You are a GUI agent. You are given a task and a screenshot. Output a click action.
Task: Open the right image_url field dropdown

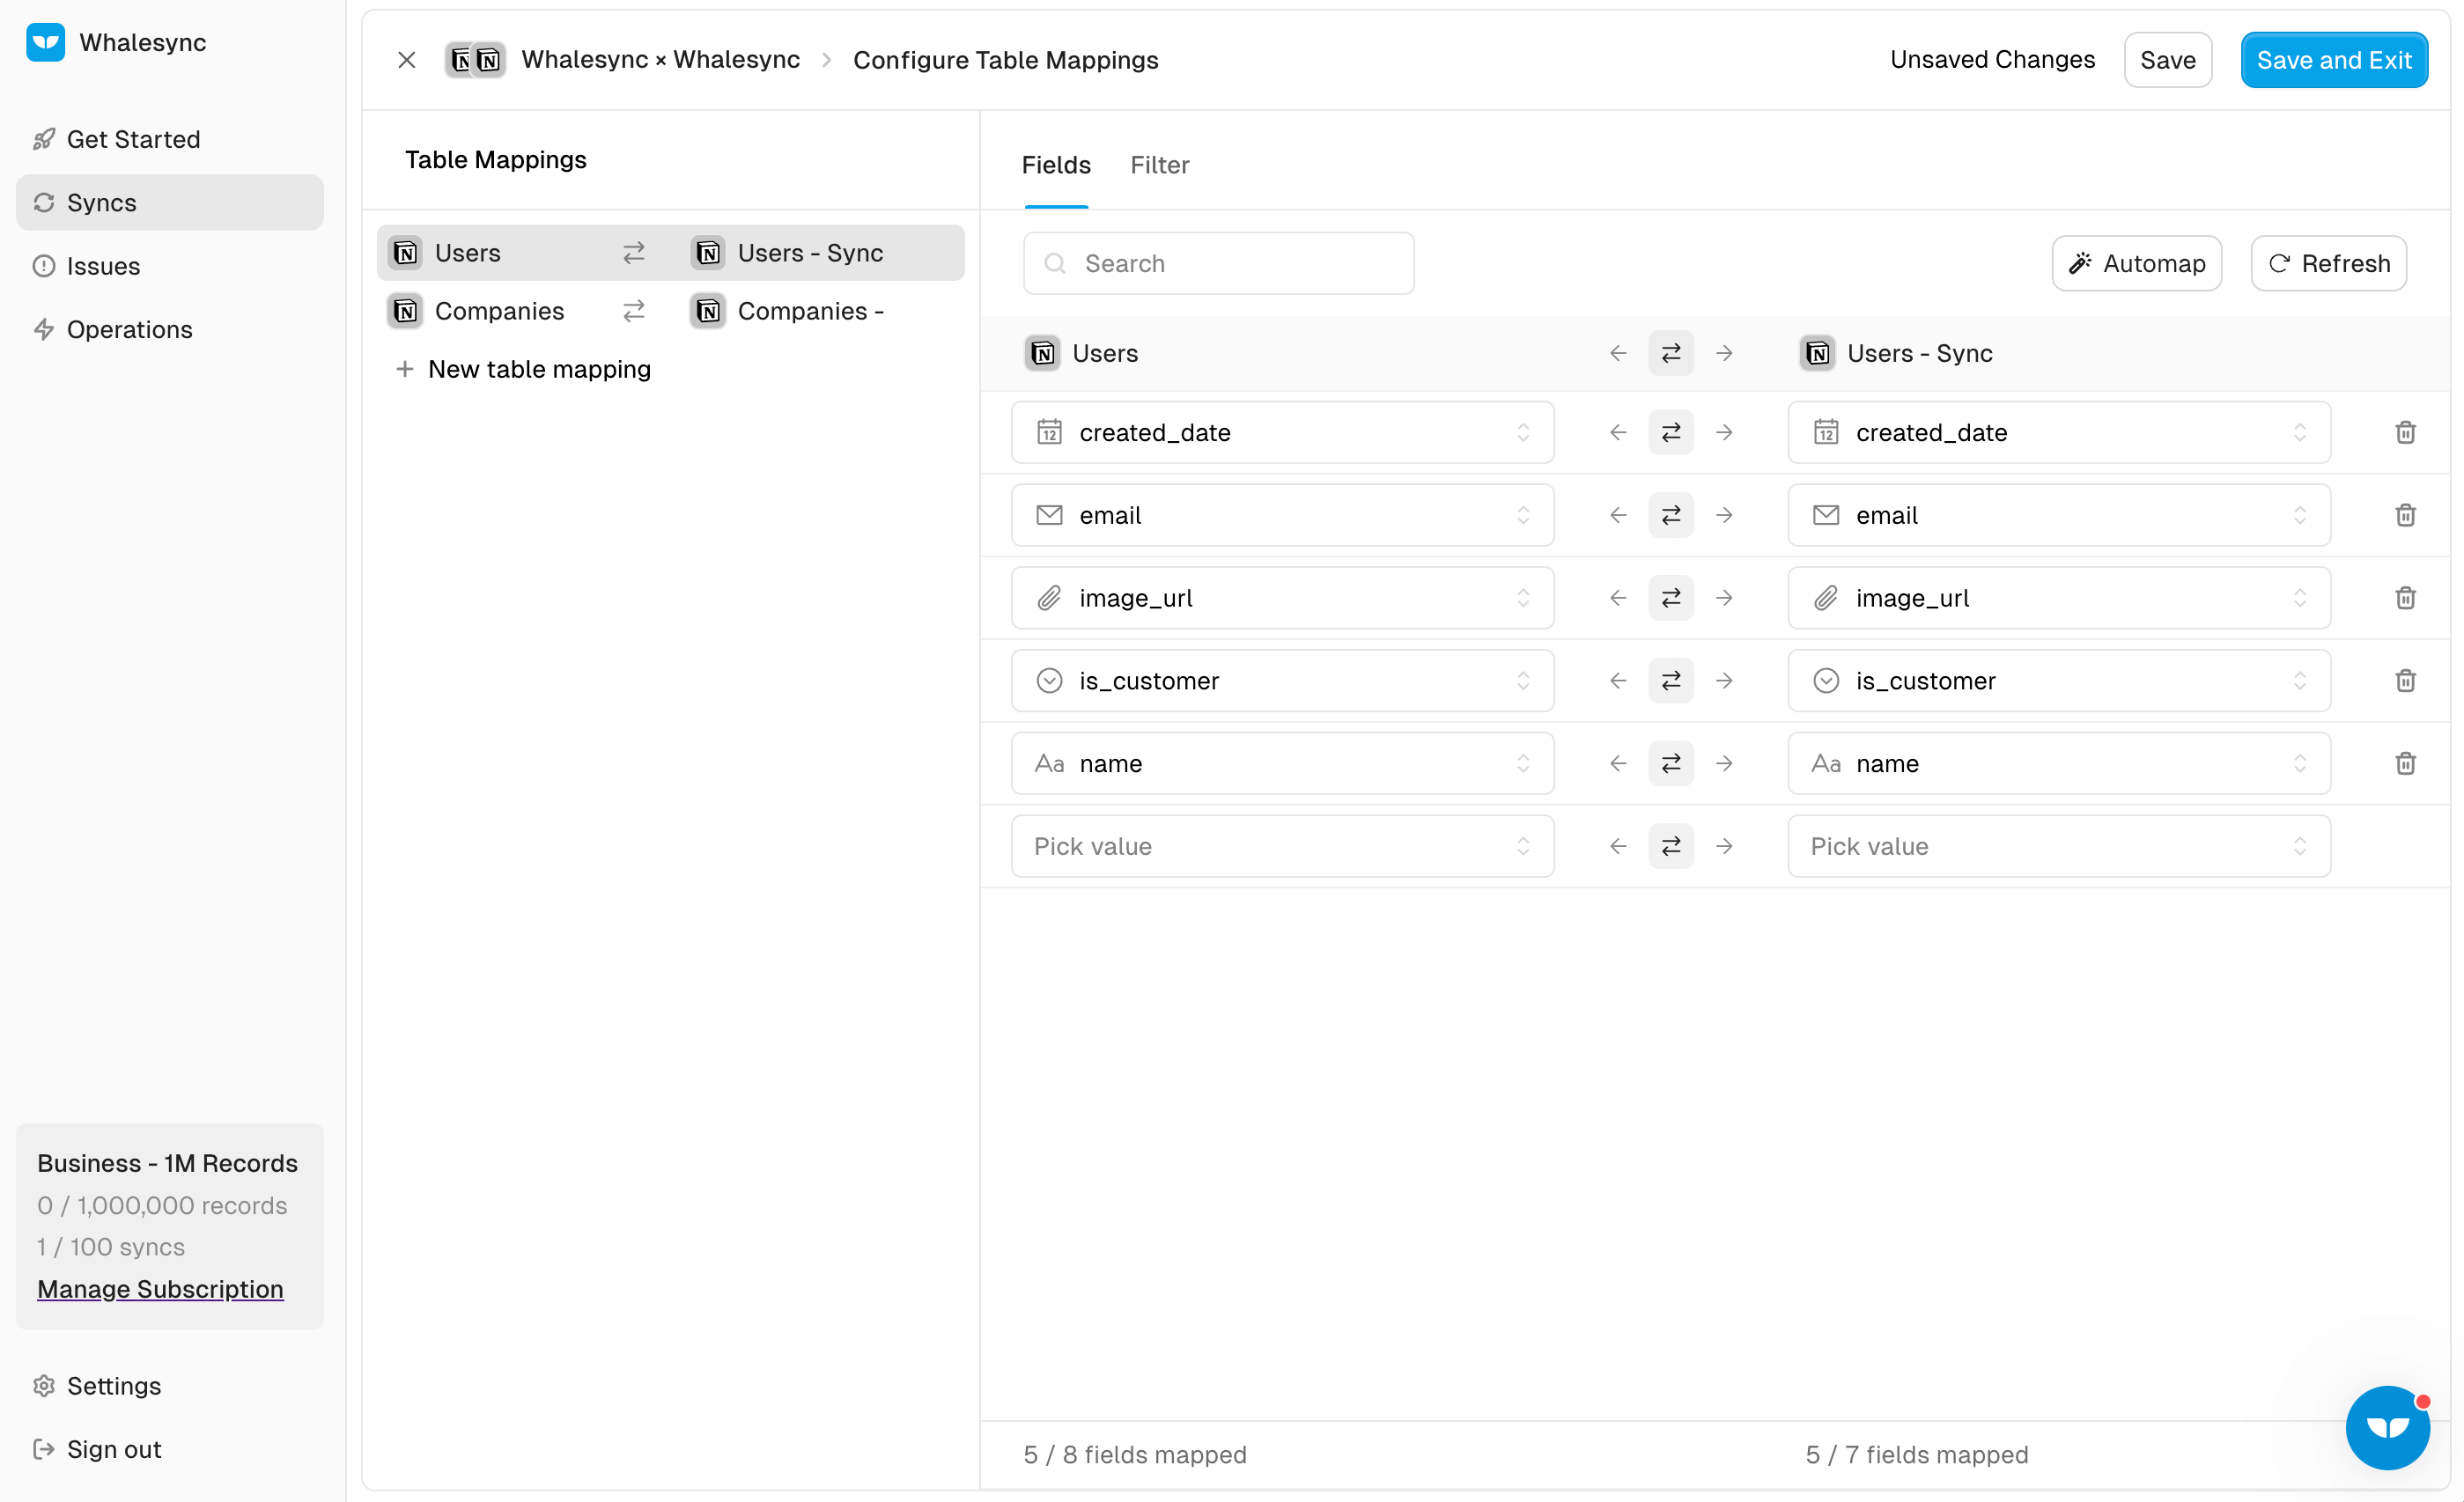click(x=2059, y=598)
